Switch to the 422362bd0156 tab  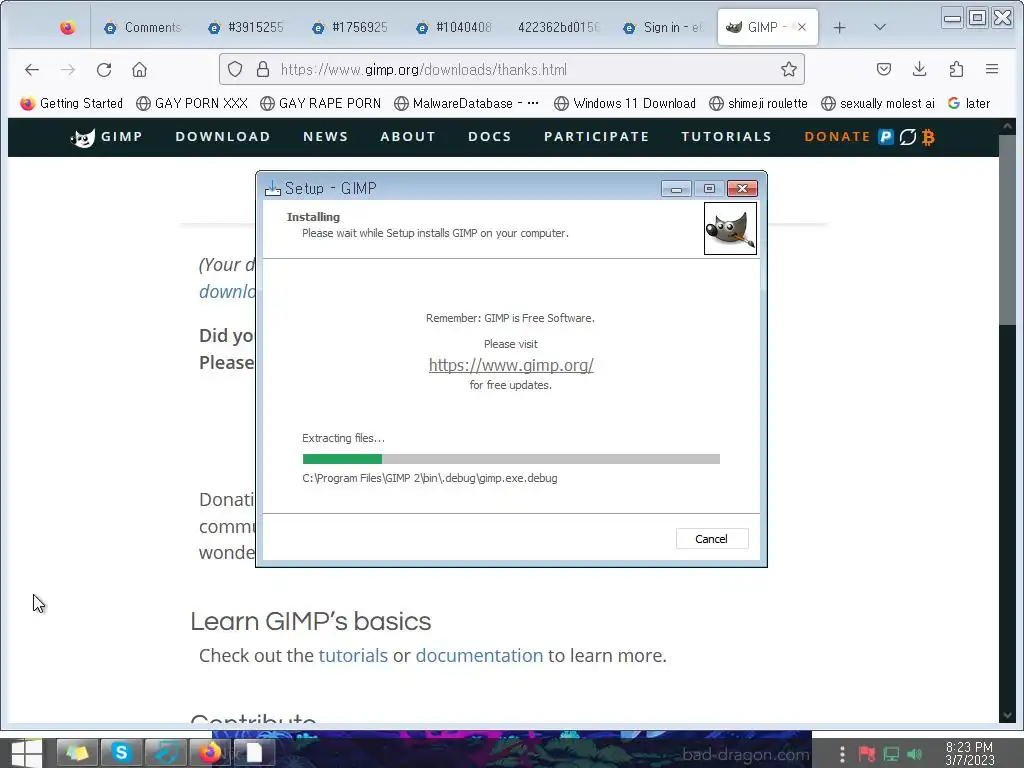click(x=557, y=27)
